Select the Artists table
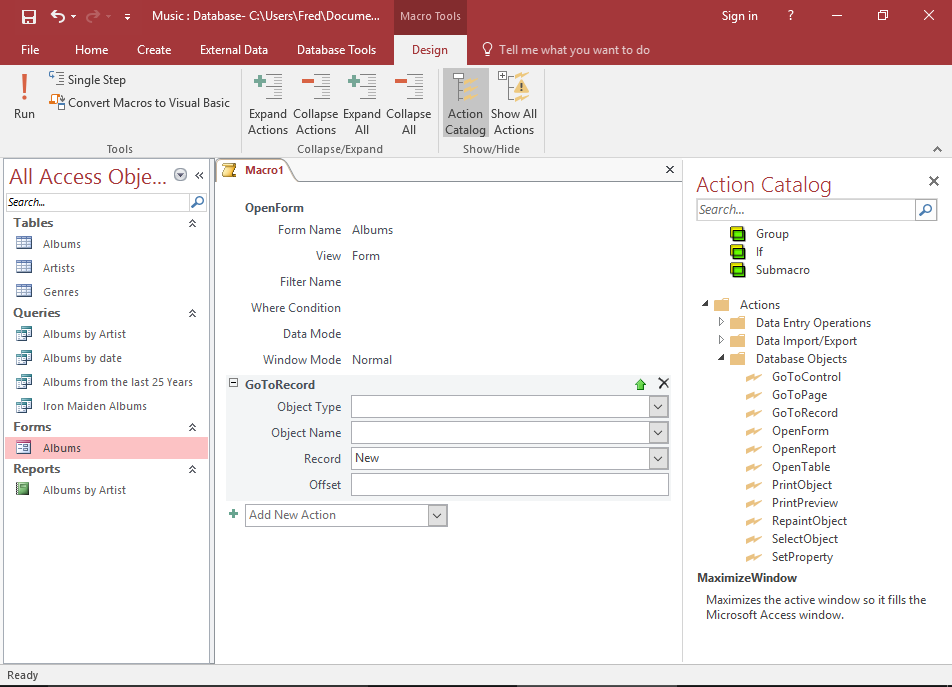This screenshot has height=687, width=952. coord(59,268)
